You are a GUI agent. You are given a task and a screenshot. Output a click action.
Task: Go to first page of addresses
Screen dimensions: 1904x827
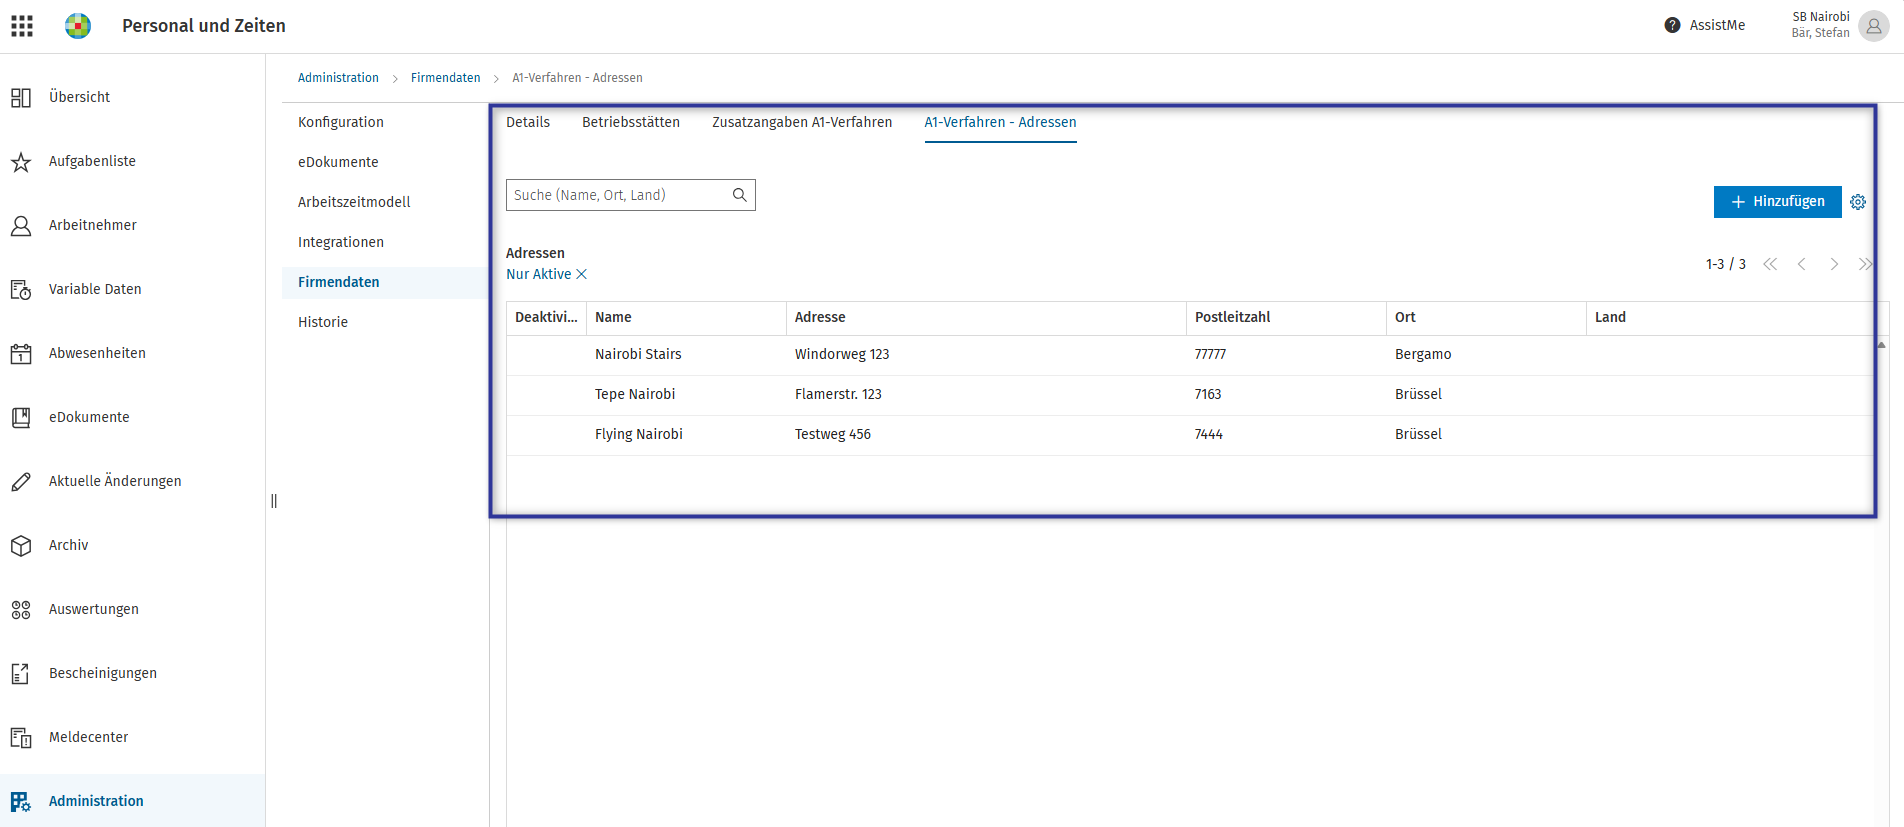1770,264
